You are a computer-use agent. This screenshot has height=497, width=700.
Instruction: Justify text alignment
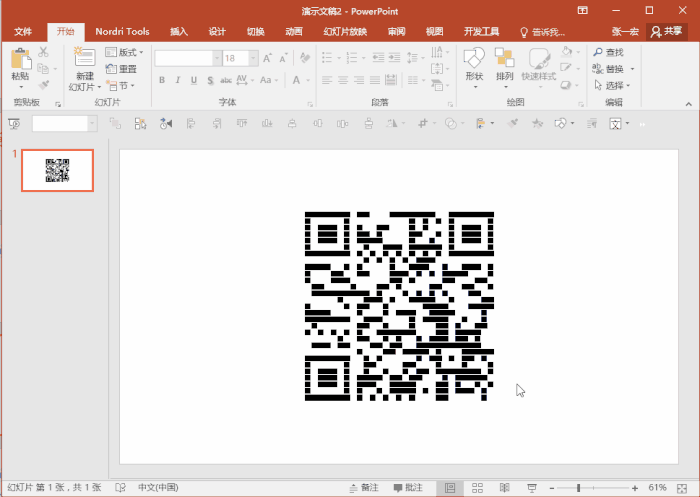click(375, 80)
